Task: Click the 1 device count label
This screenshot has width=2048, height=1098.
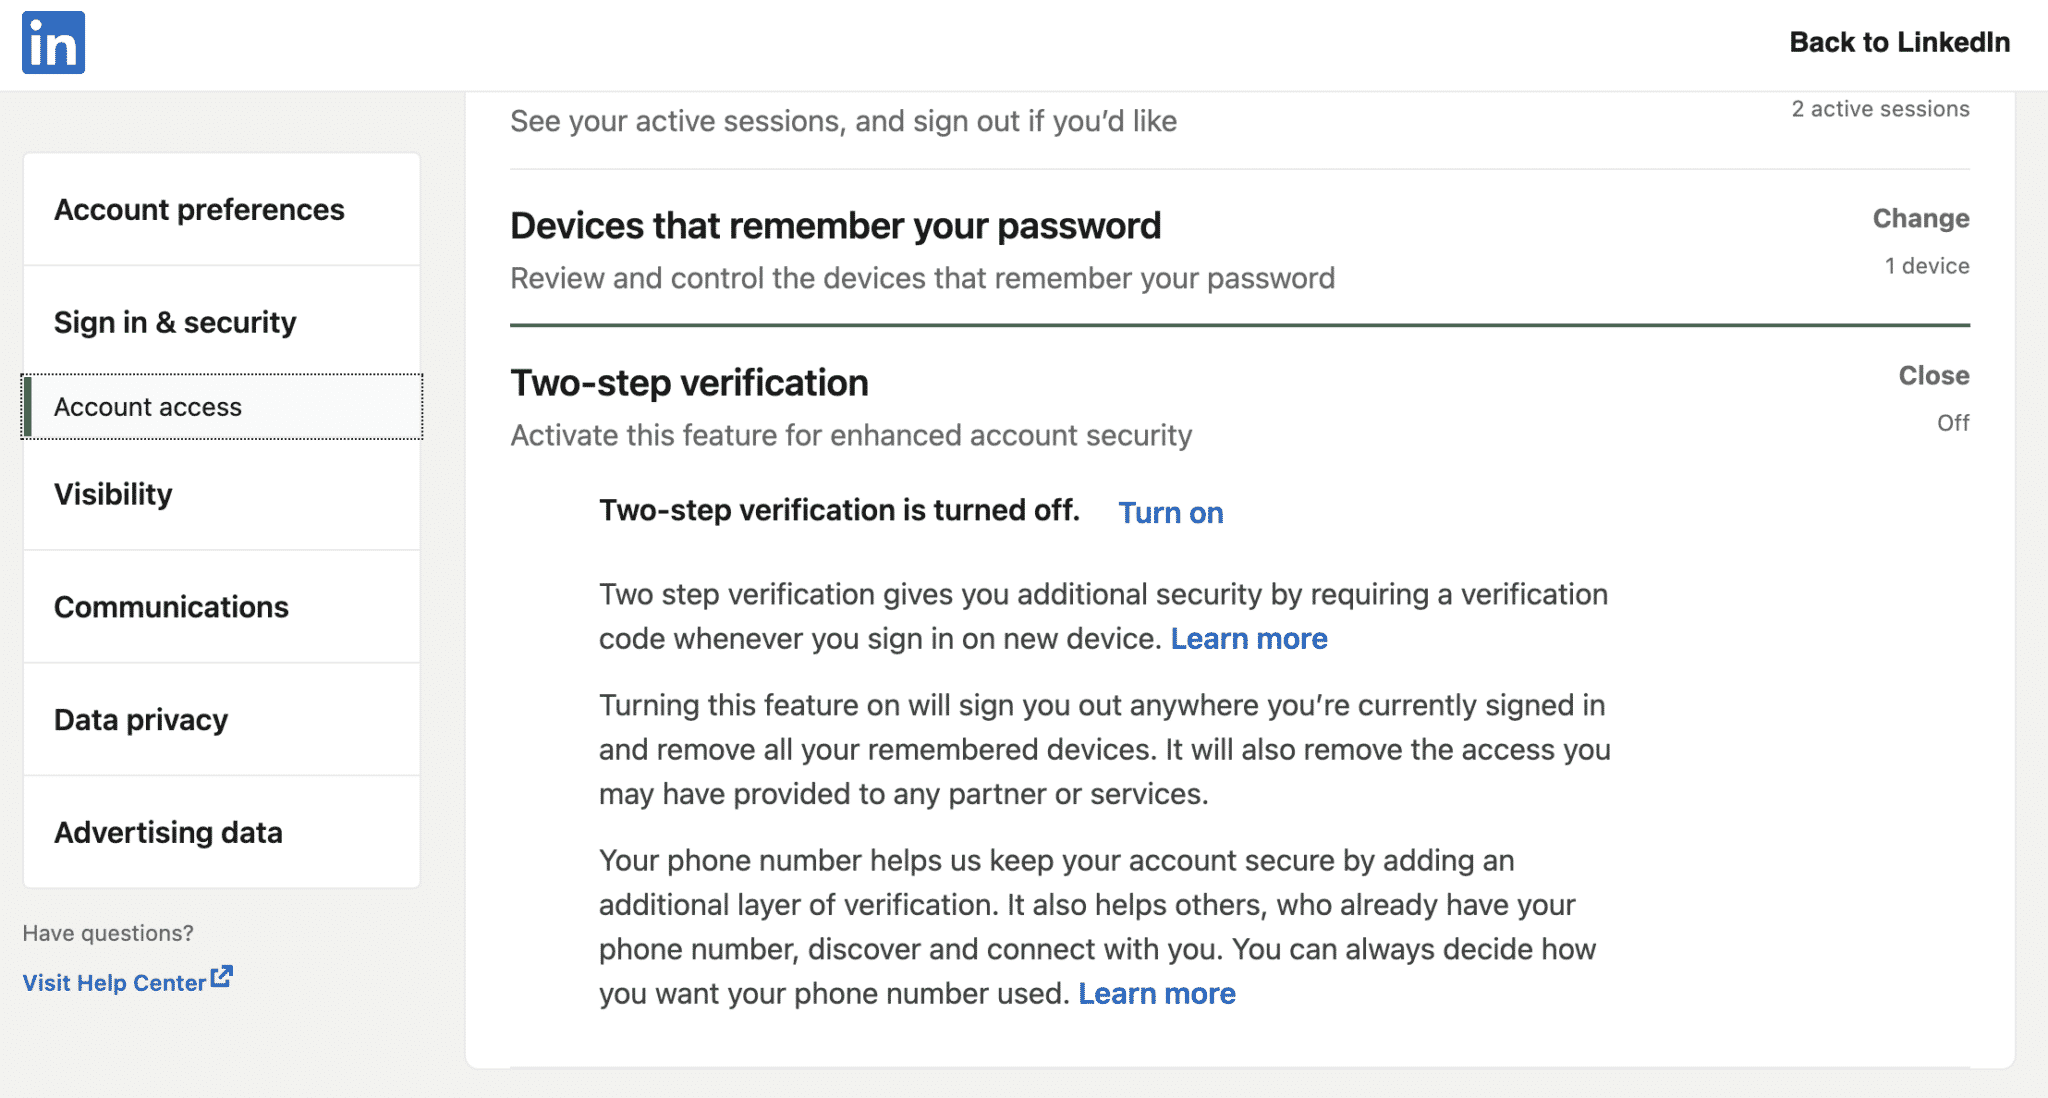Action: (x=1927, y=266)
